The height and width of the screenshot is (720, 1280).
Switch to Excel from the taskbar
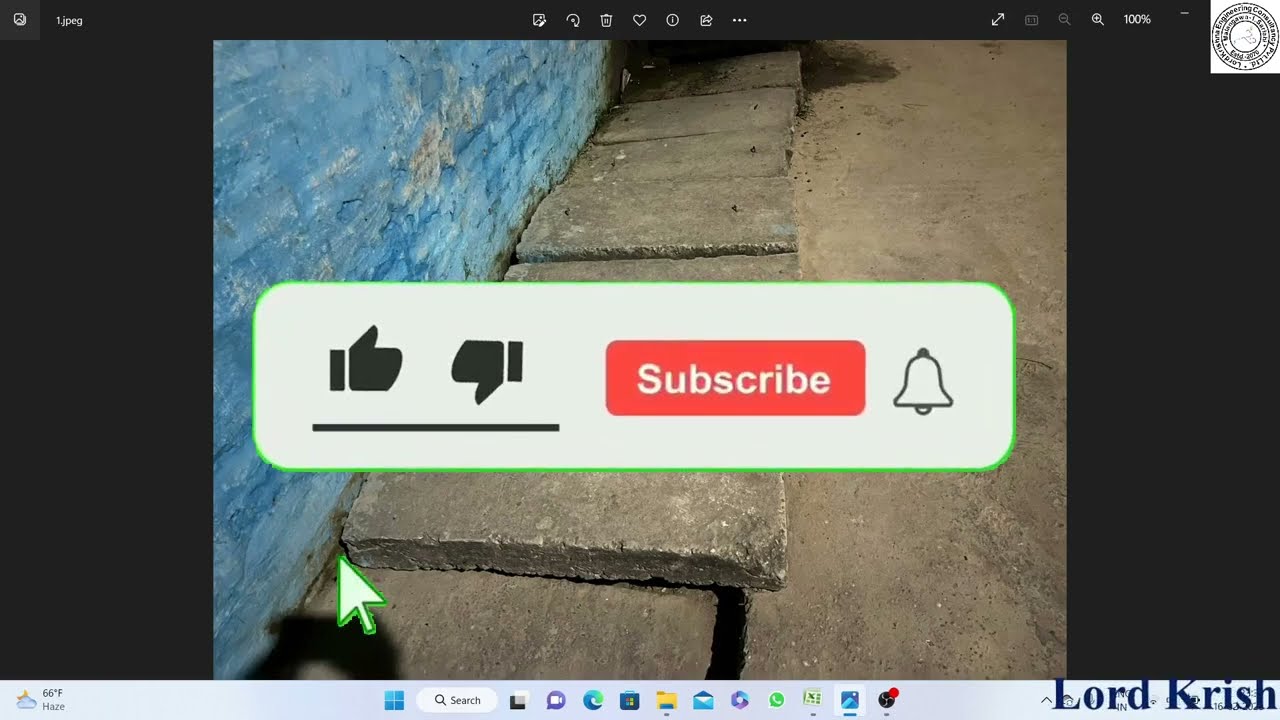[x=813, y=700]
